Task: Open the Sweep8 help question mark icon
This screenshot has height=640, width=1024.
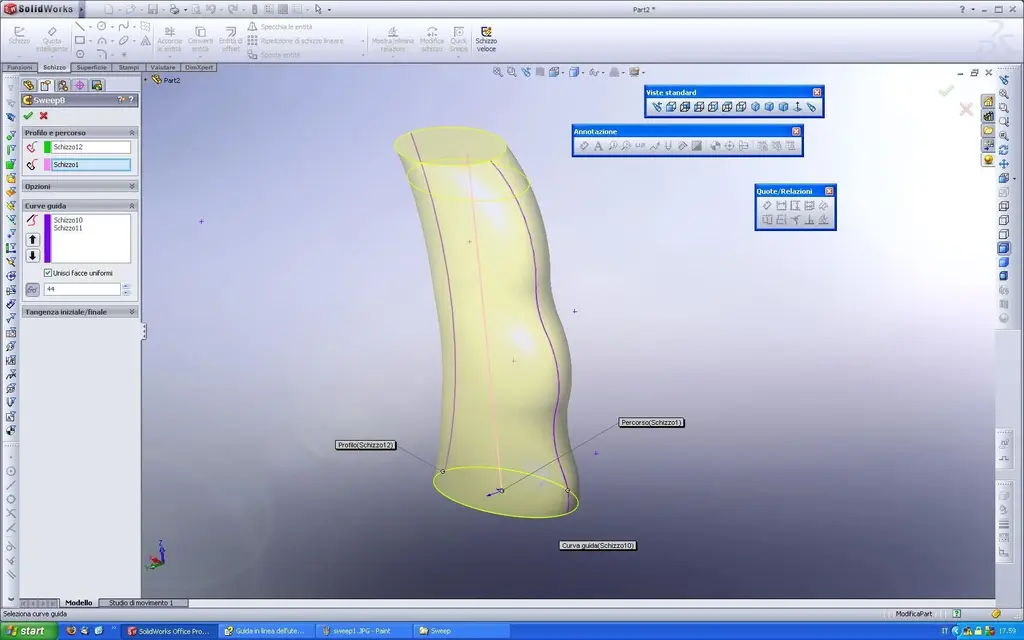Action: point(131,100)
